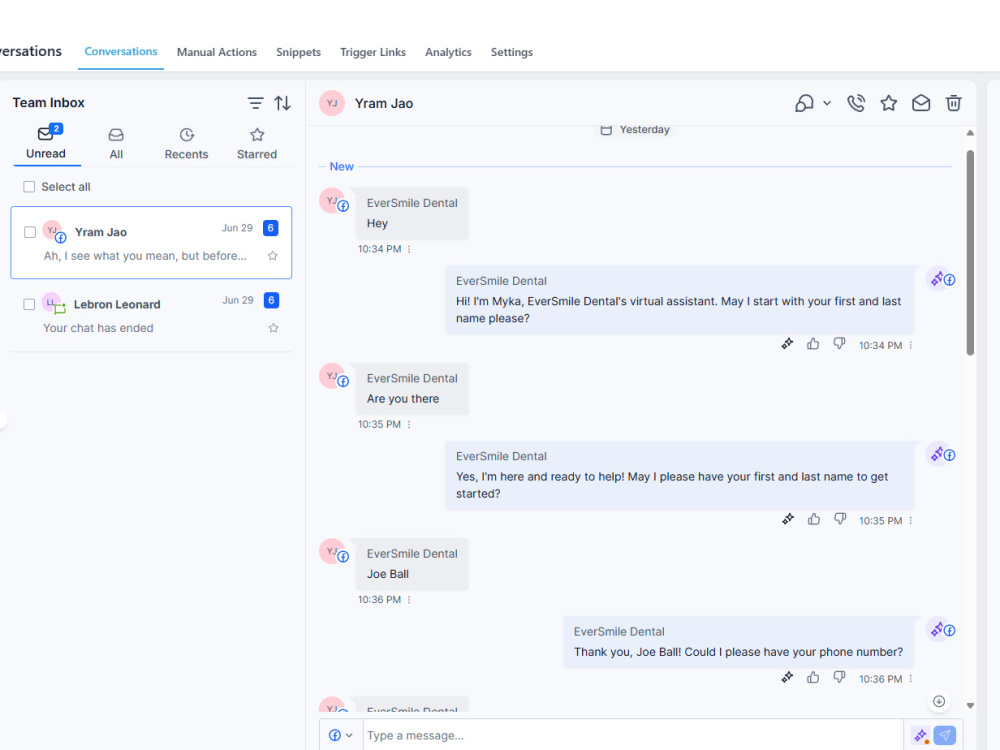Thumbs up the 'Yes, I'm here' message
The image size is (1000, 750).
click(x=814, y=520)
